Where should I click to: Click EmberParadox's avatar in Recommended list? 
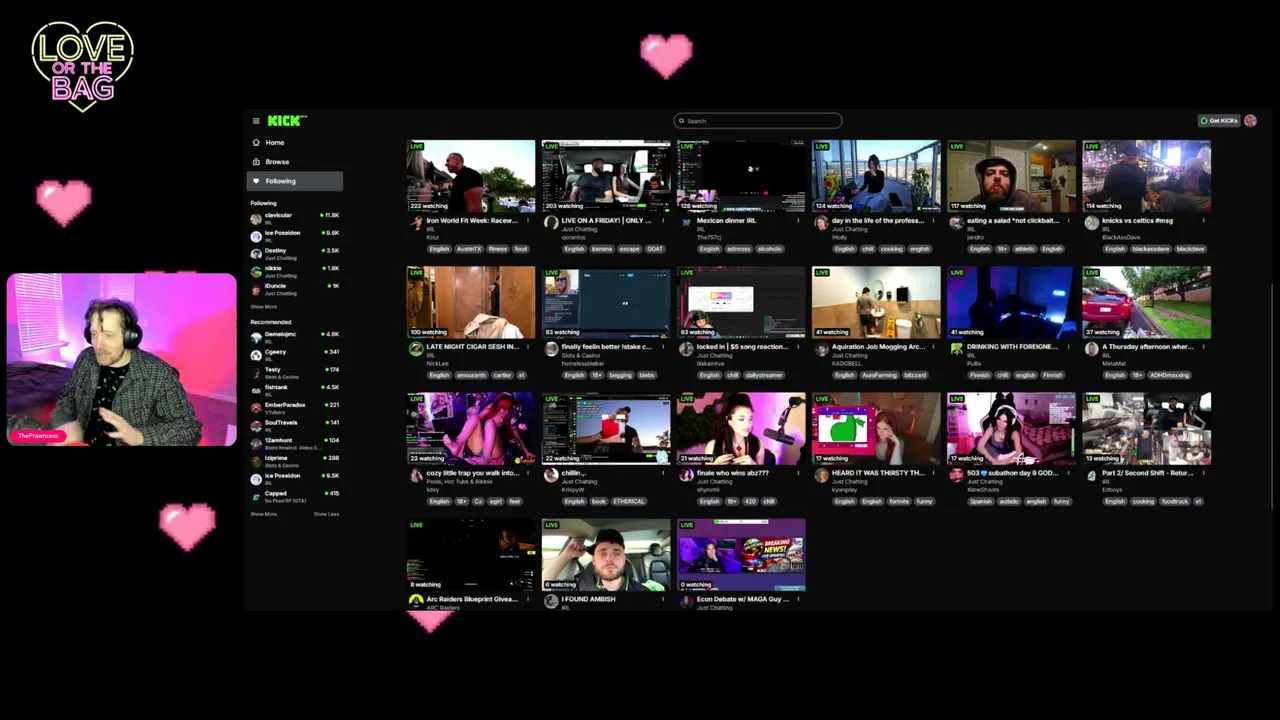coord(256,407)
